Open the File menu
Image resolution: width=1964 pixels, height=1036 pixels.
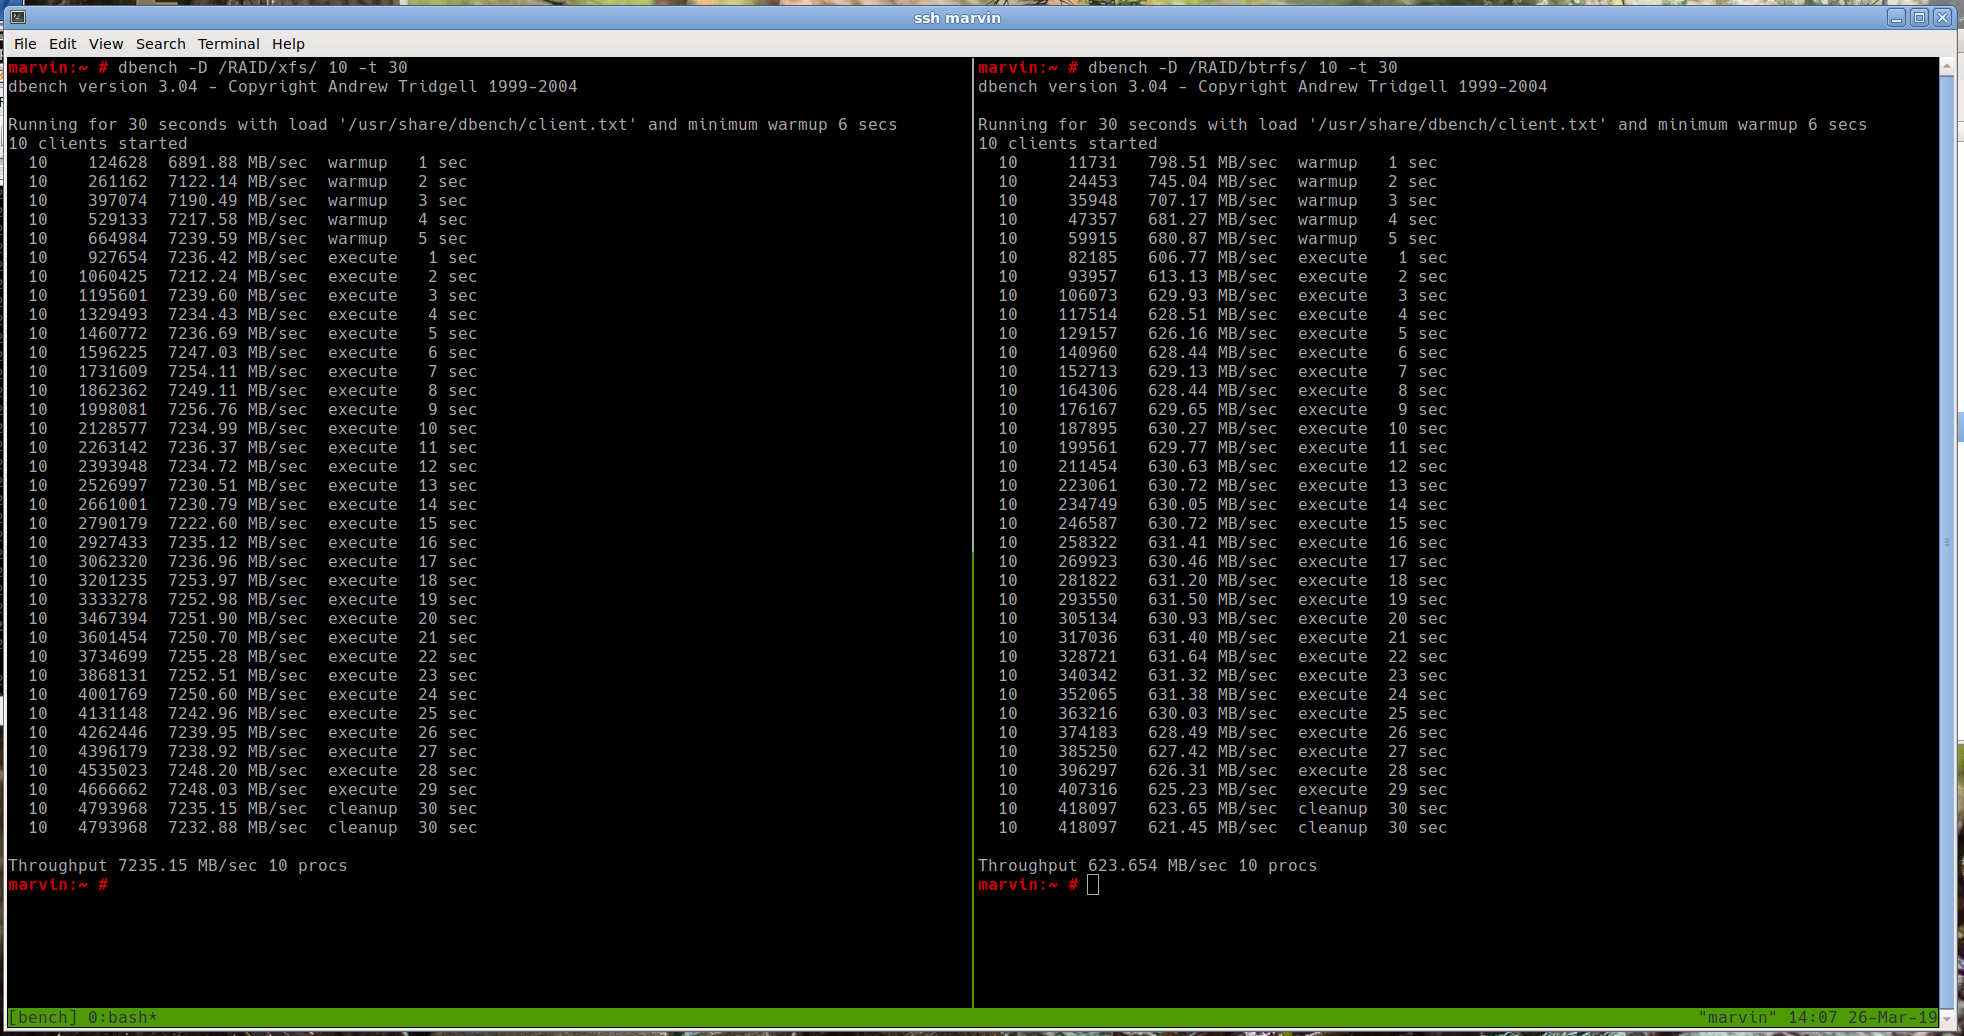pyautogui.click(x=25, y=44)
